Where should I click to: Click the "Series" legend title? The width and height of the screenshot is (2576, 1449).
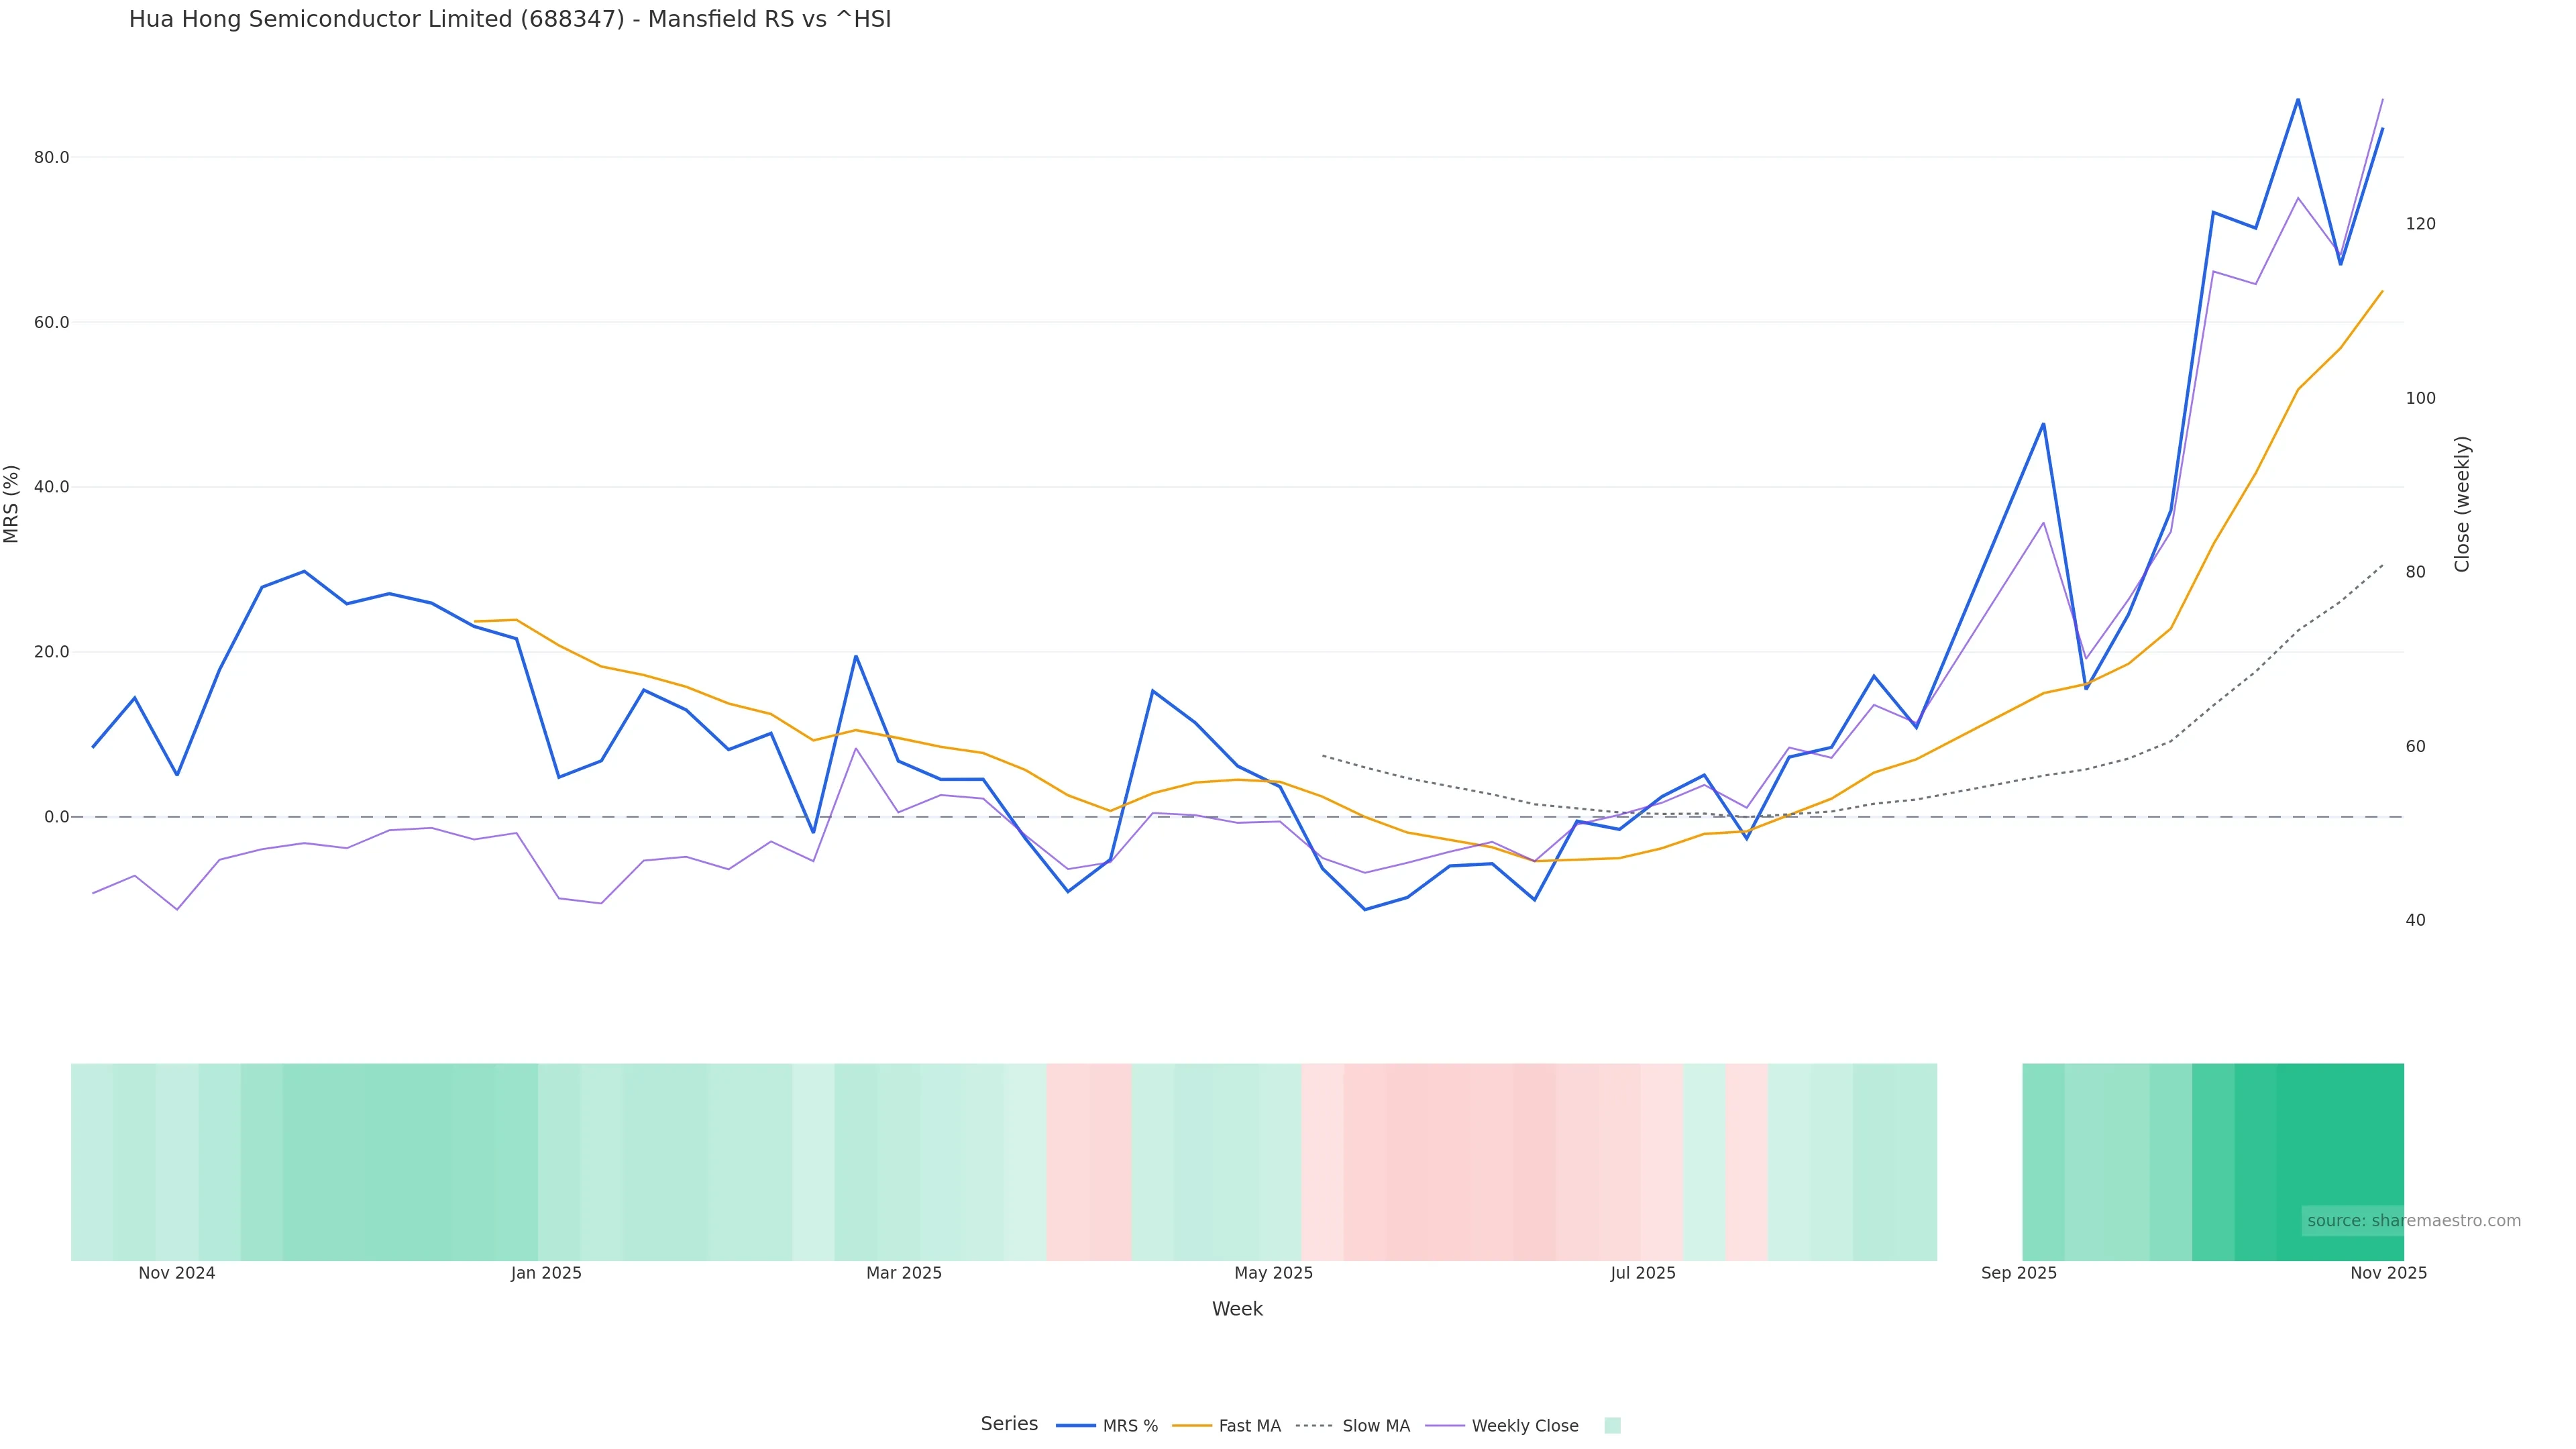[x=1009, y=1424]
